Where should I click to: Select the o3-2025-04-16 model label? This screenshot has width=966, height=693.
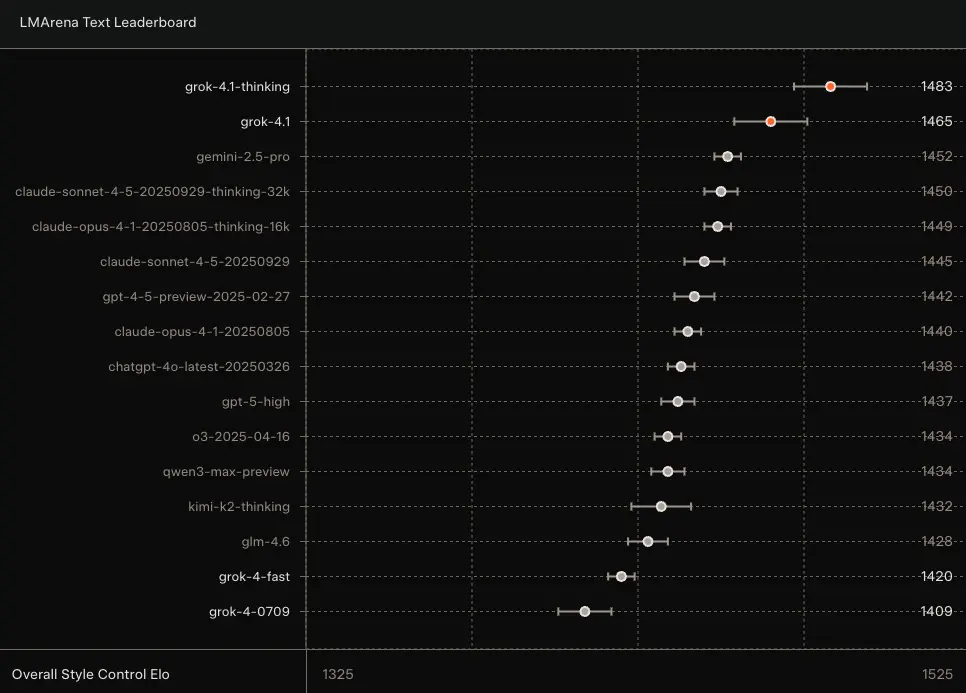(241, 437)
